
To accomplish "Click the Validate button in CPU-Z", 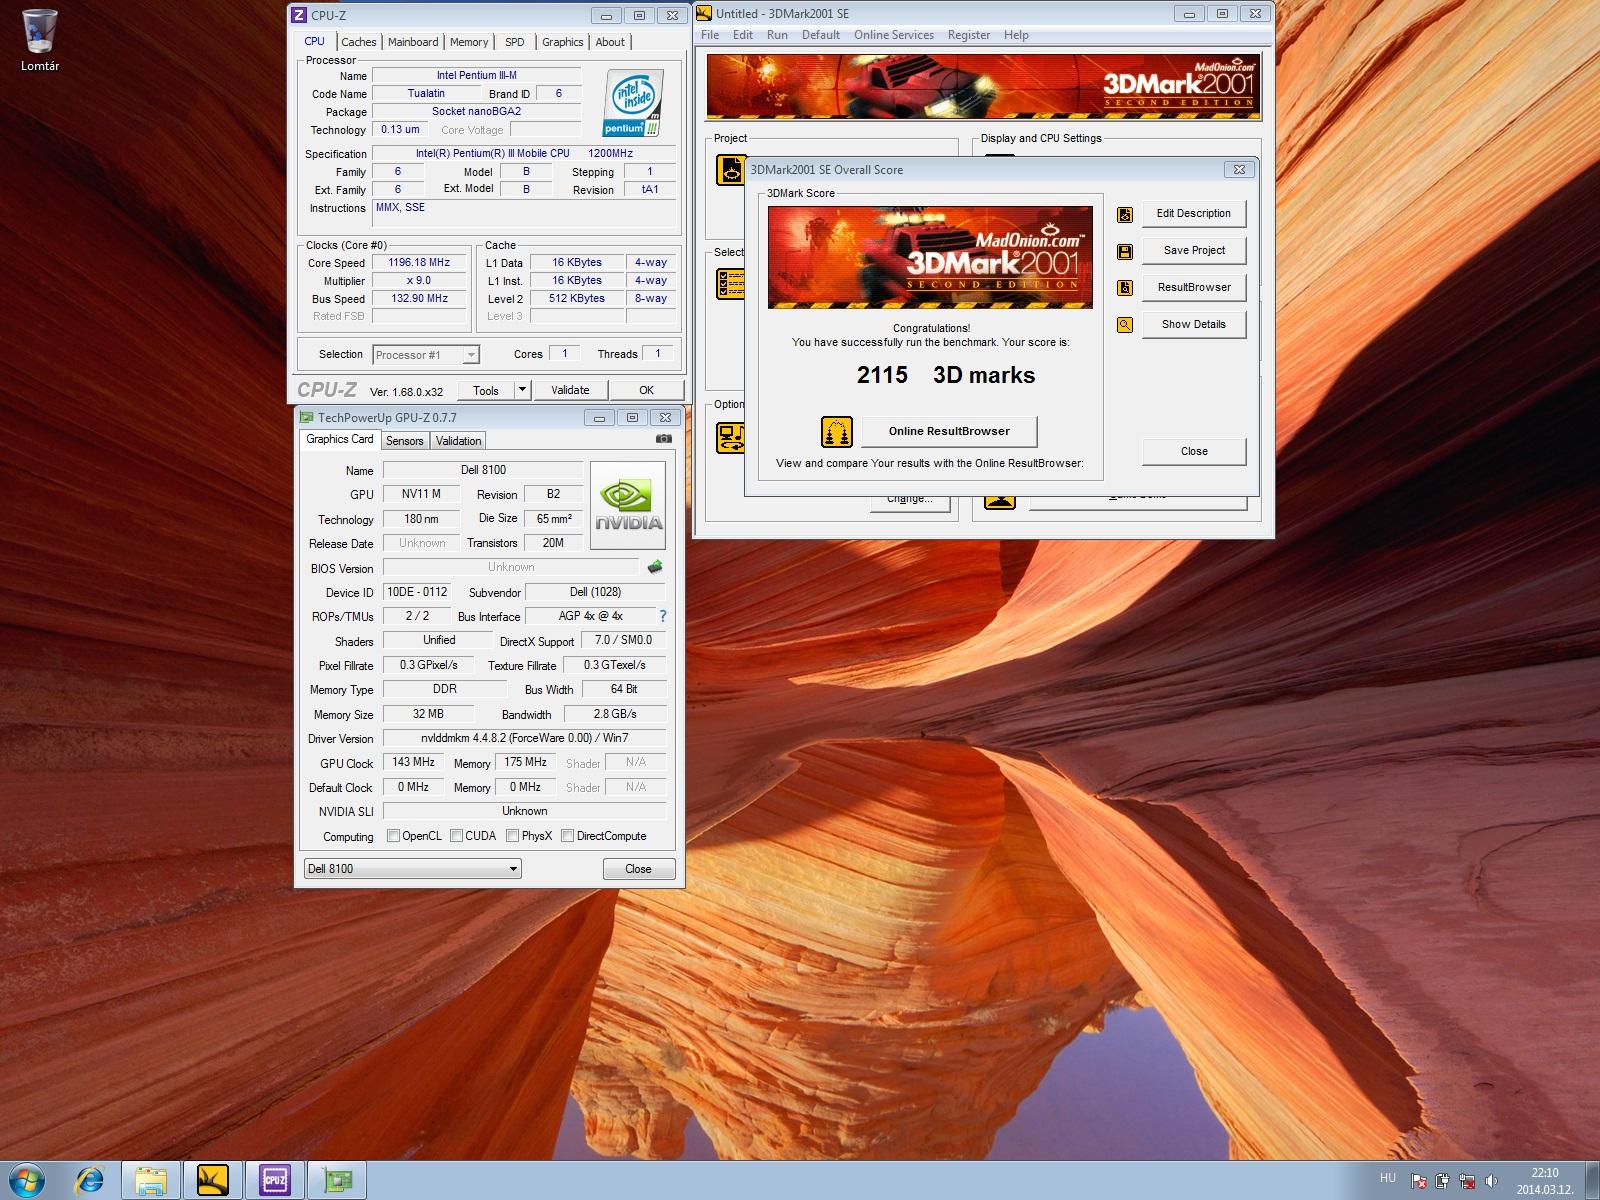I will click(570, 390).
